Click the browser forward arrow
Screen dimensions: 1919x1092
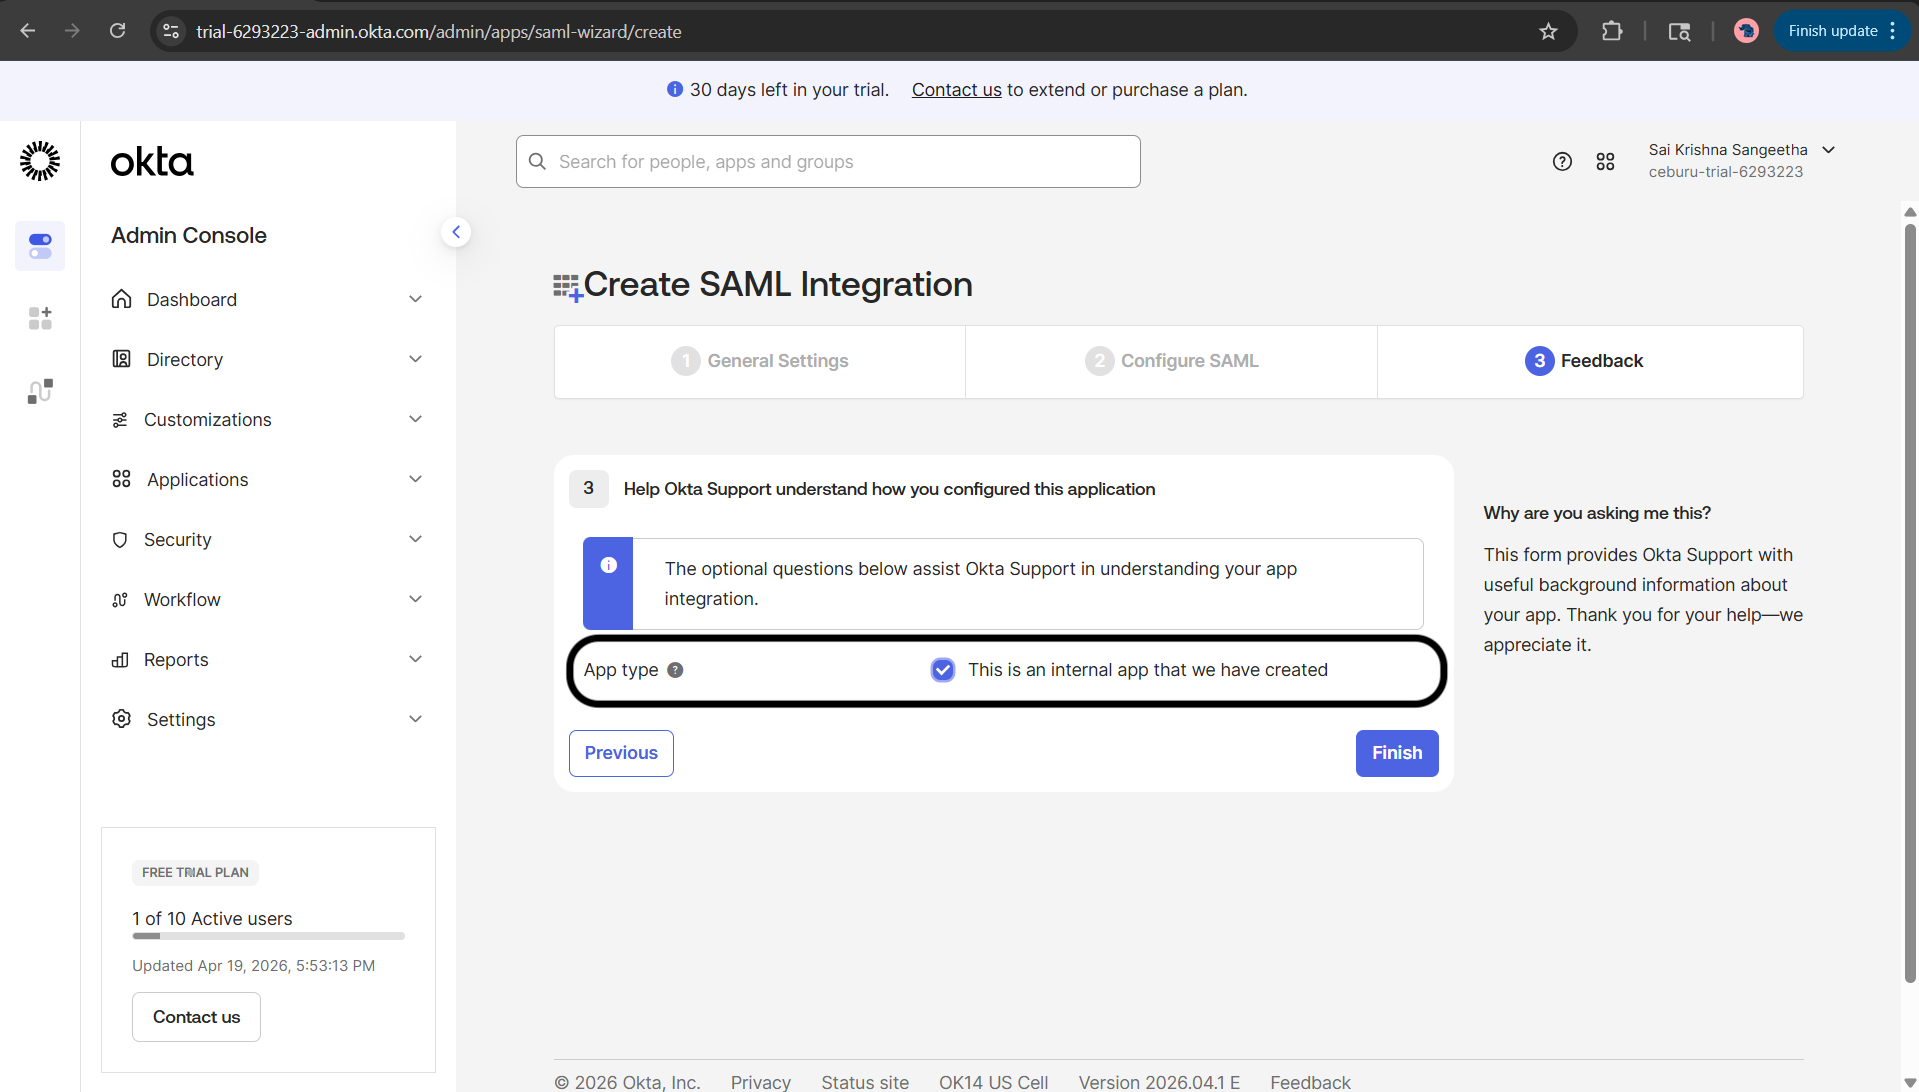click(x=72, y=31)
